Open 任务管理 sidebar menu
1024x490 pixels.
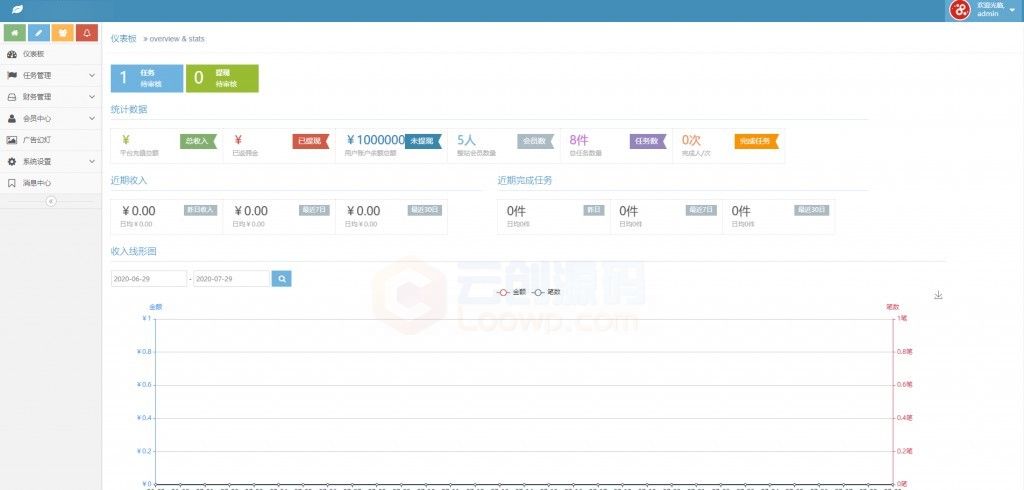click(x=51, y=76)
